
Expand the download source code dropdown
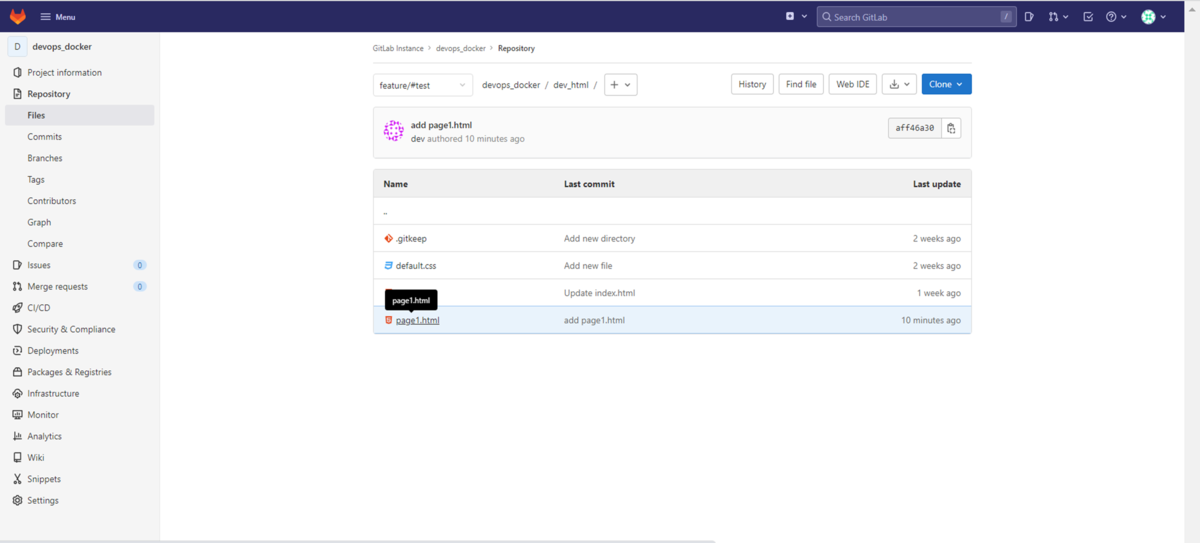[x=900, y=85]
